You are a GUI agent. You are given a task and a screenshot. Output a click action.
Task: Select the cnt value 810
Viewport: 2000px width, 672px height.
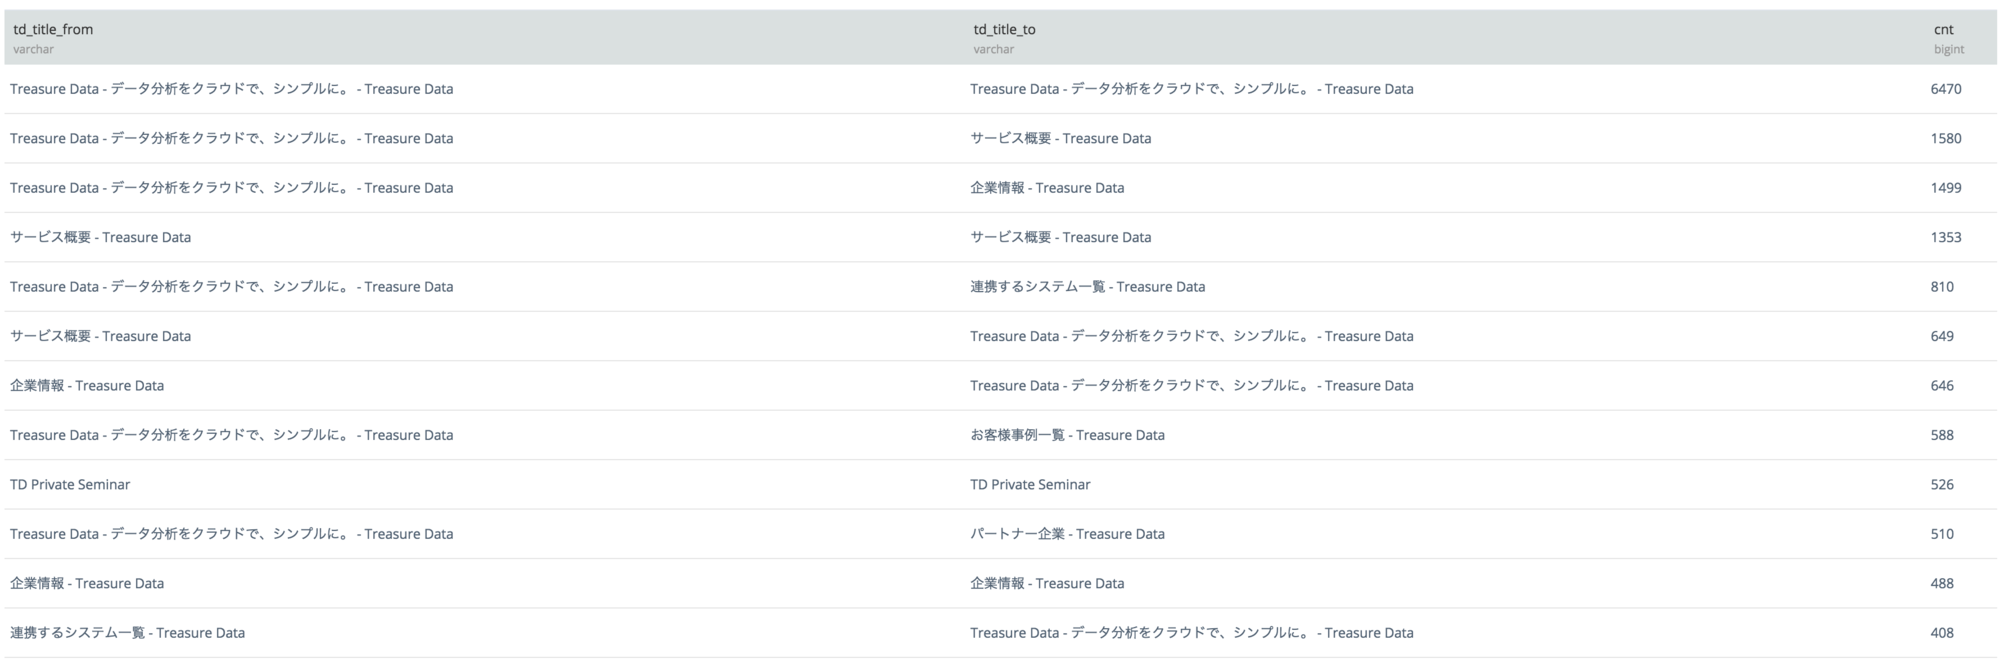[x=1941, y=287]
